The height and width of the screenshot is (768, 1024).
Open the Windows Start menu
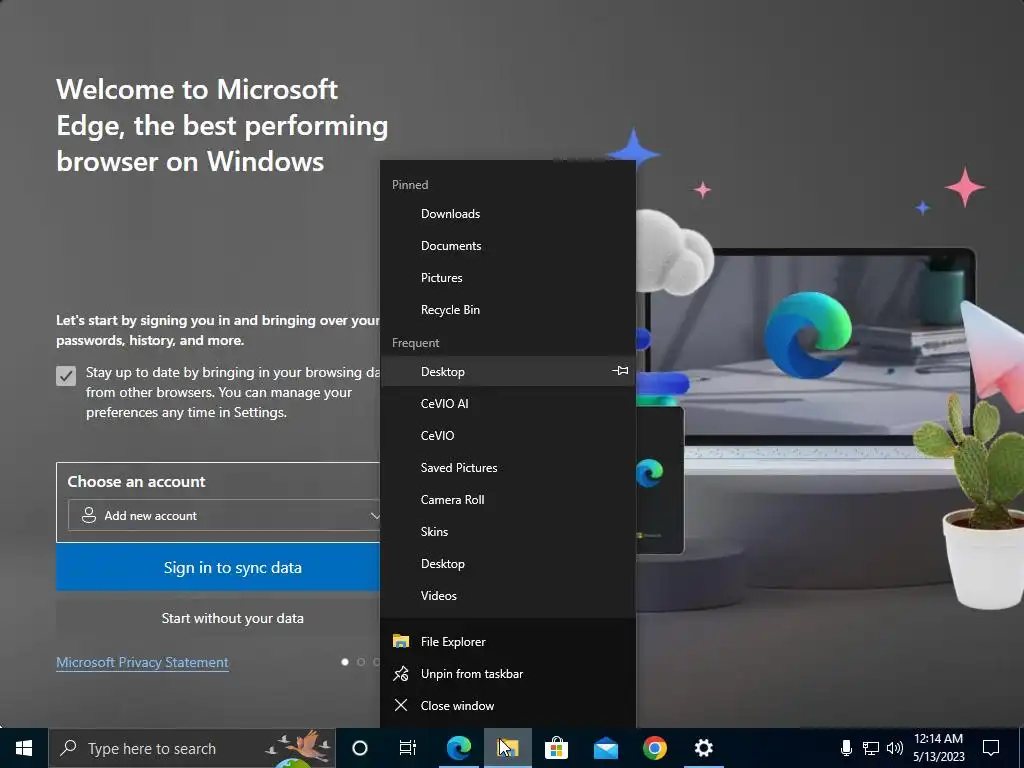24,748
